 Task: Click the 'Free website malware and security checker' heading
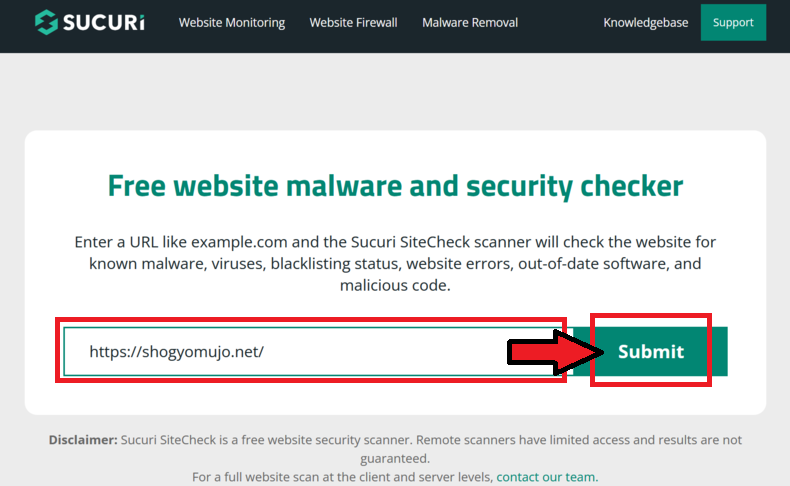tap(395, 186)
